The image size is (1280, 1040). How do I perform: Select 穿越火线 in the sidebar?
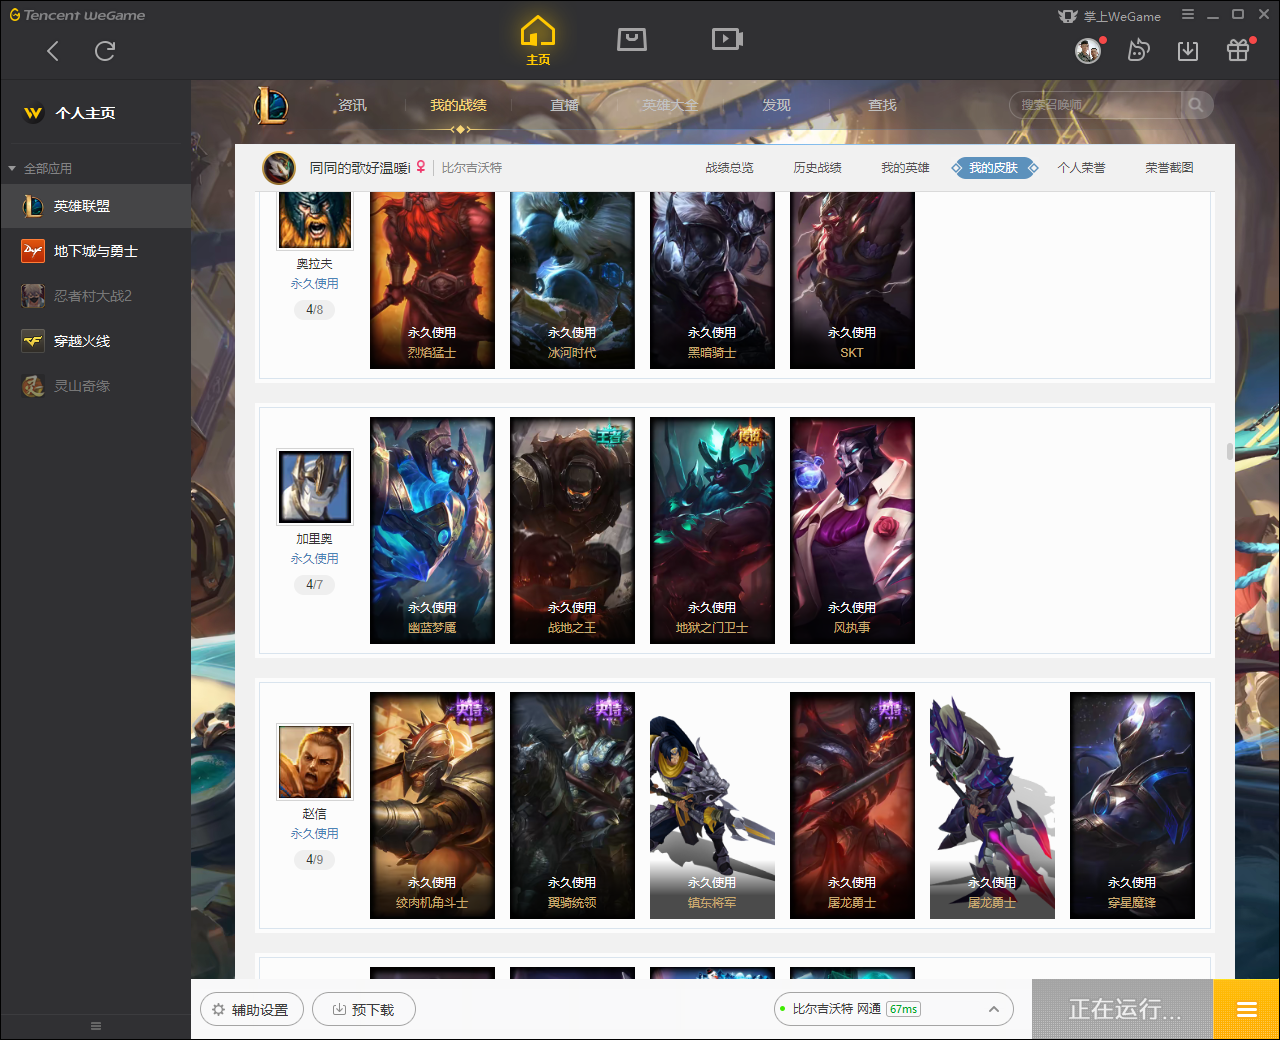click(x=95, y=341)
